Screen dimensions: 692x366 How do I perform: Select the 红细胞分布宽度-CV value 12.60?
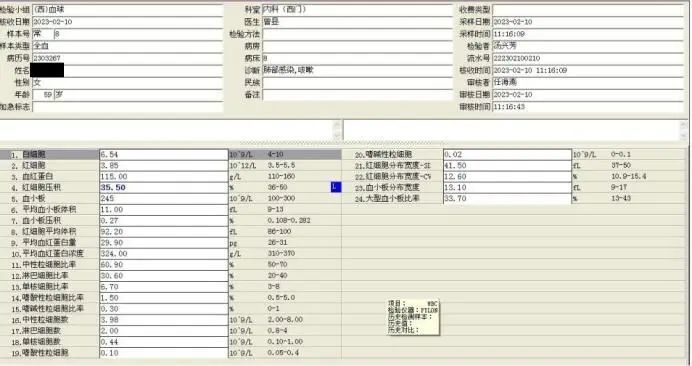pyautogui.click(x=507, y=177)
